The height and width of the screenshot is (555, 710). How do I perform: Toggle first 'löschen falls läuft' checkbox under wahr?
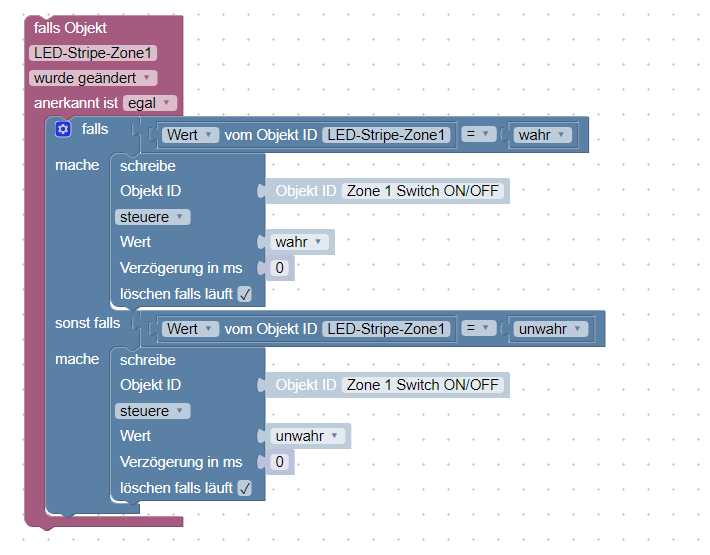pos(245,294)
